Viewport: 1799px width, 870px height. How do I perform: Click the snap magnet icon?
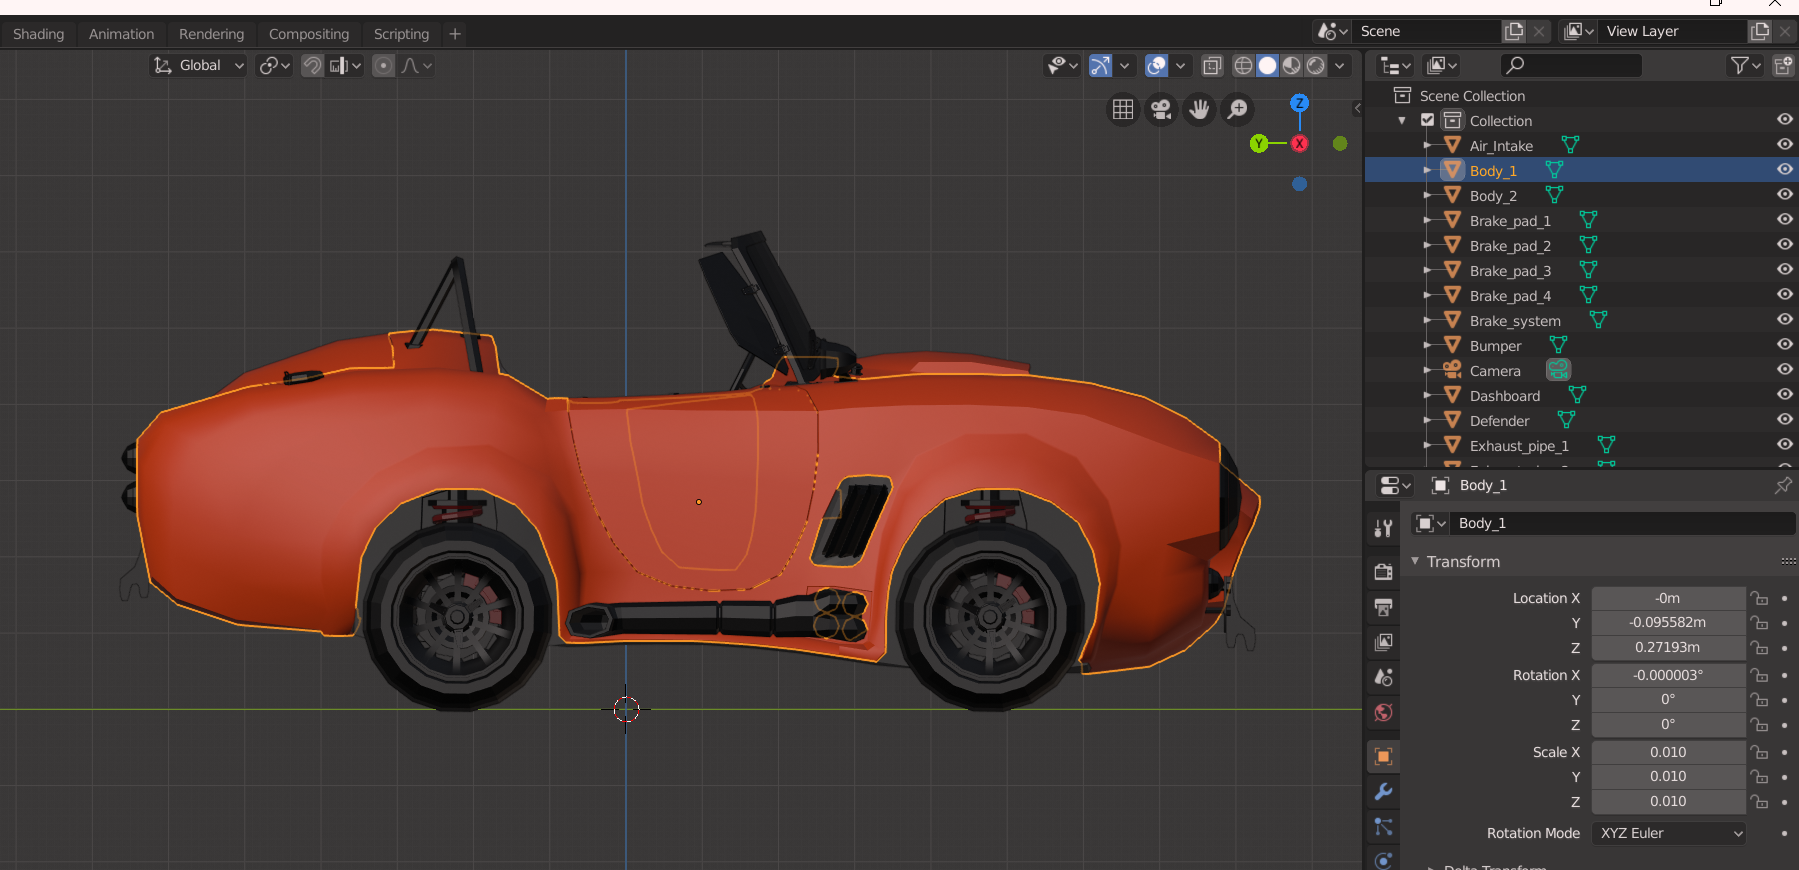(312, 66)
